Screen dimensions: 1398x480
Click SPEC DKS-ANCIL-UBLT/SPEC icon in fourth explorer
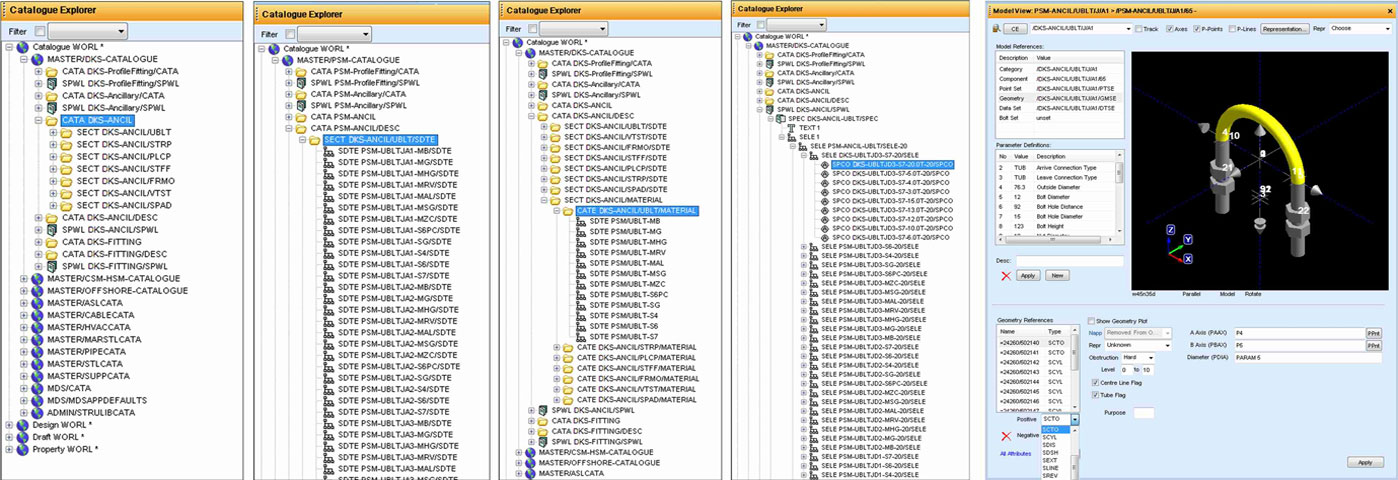(x=781, y=118)
